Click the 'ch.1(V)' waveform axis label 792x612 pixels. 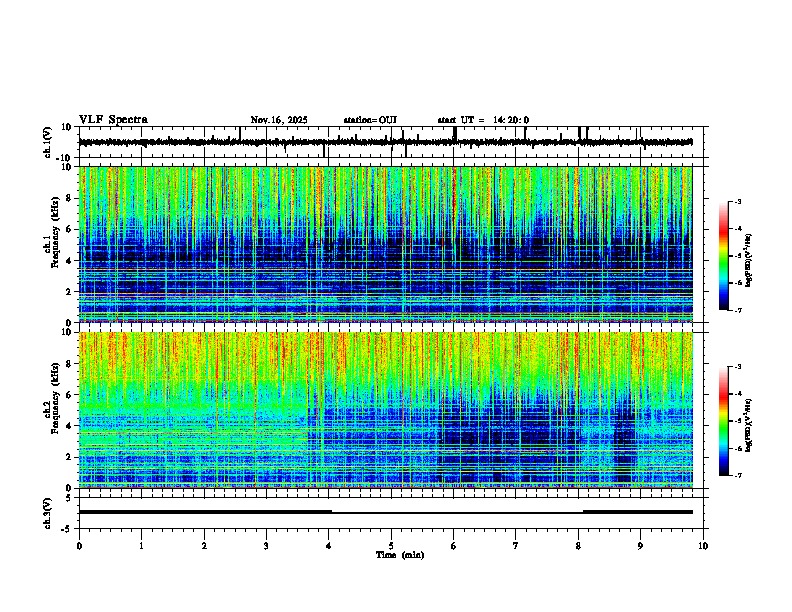tap(47, 142)
